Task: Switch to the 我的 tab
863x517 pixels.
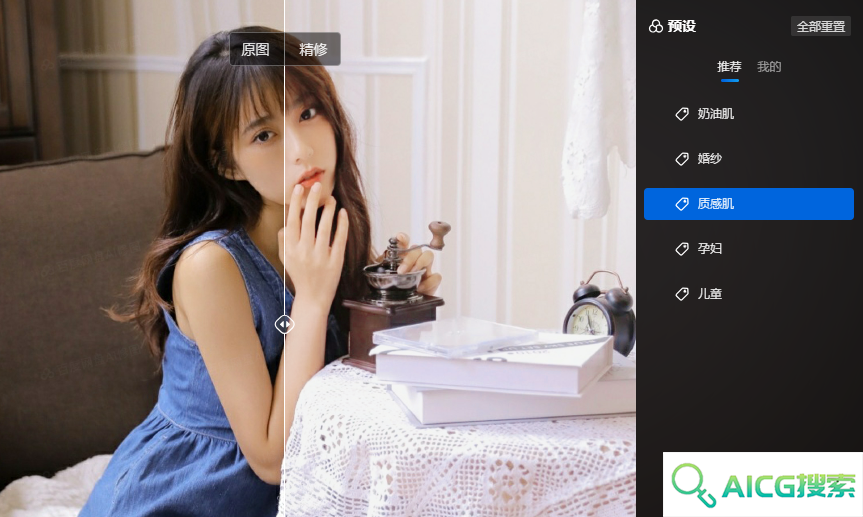Action: [769, 67]
